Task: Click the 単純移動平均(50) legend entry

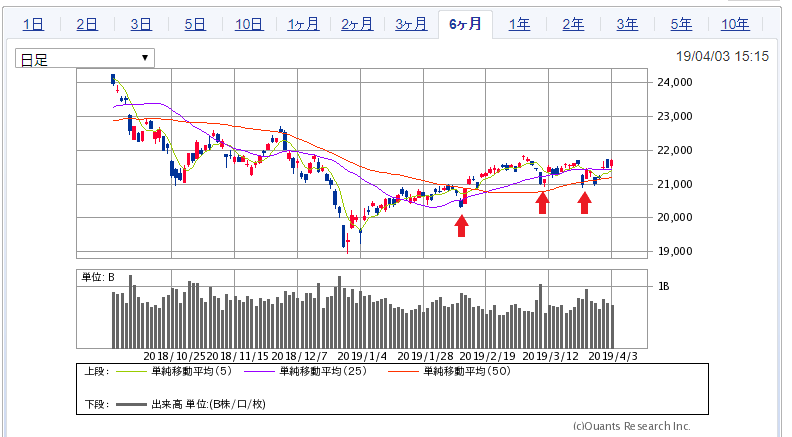Action: click(x=482, y=371)
